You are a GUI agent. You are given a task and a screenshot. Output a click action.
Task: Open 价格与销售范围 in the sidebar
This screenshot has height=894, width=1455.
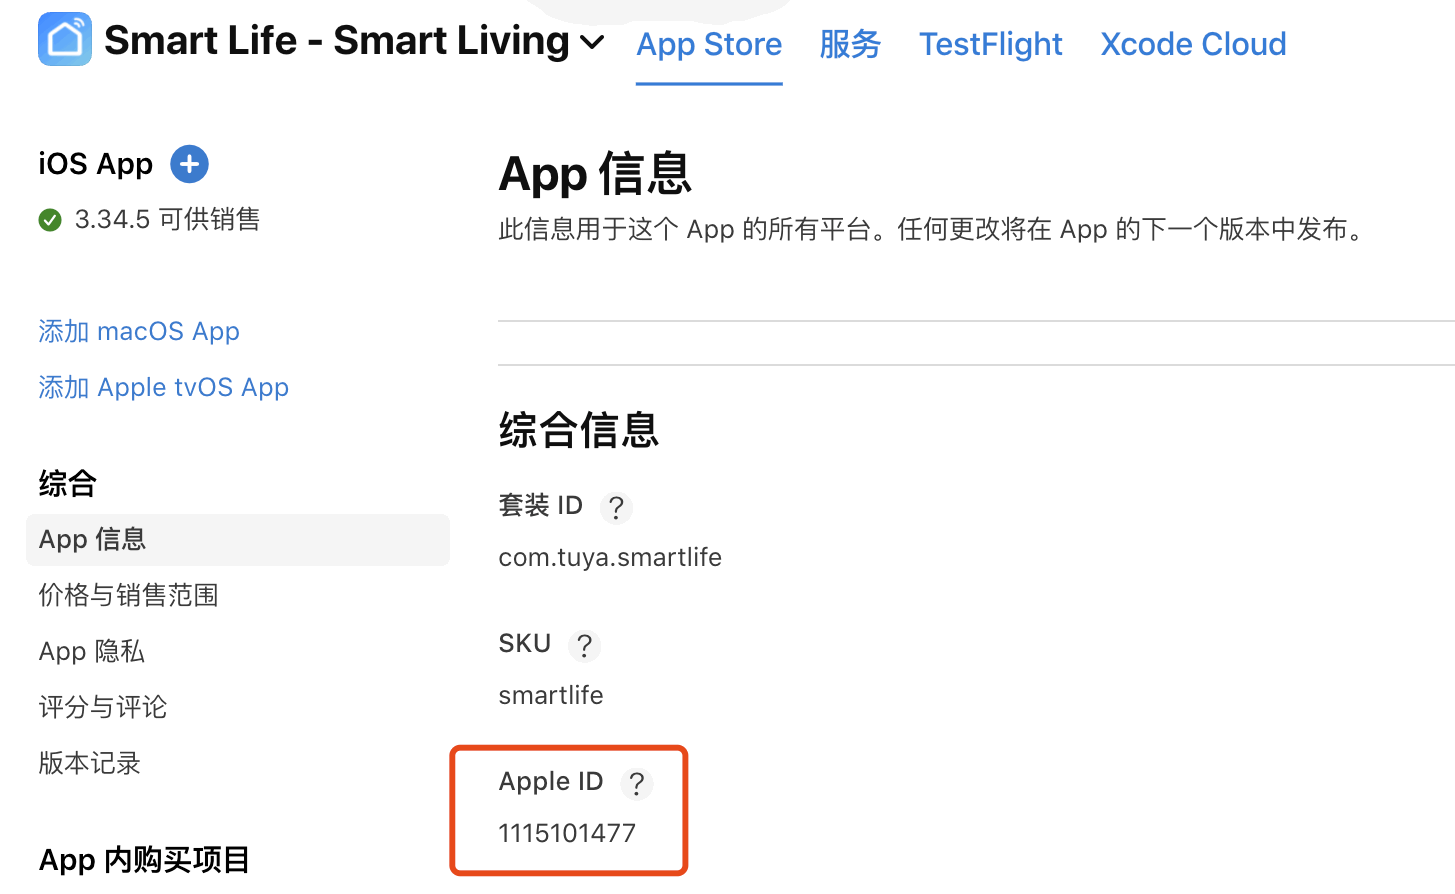(x=128, y=595)
